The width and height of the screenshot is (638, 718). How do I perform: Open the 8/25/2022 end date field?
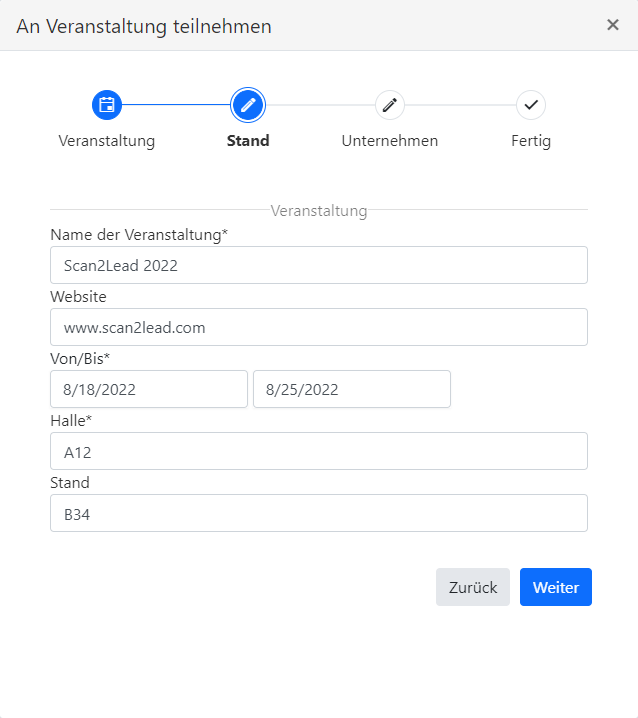coord(352,389)
